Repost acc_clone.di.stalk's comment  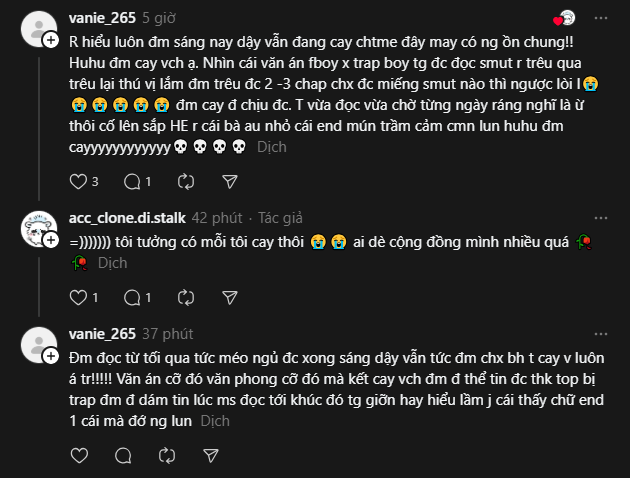point(185,297)
